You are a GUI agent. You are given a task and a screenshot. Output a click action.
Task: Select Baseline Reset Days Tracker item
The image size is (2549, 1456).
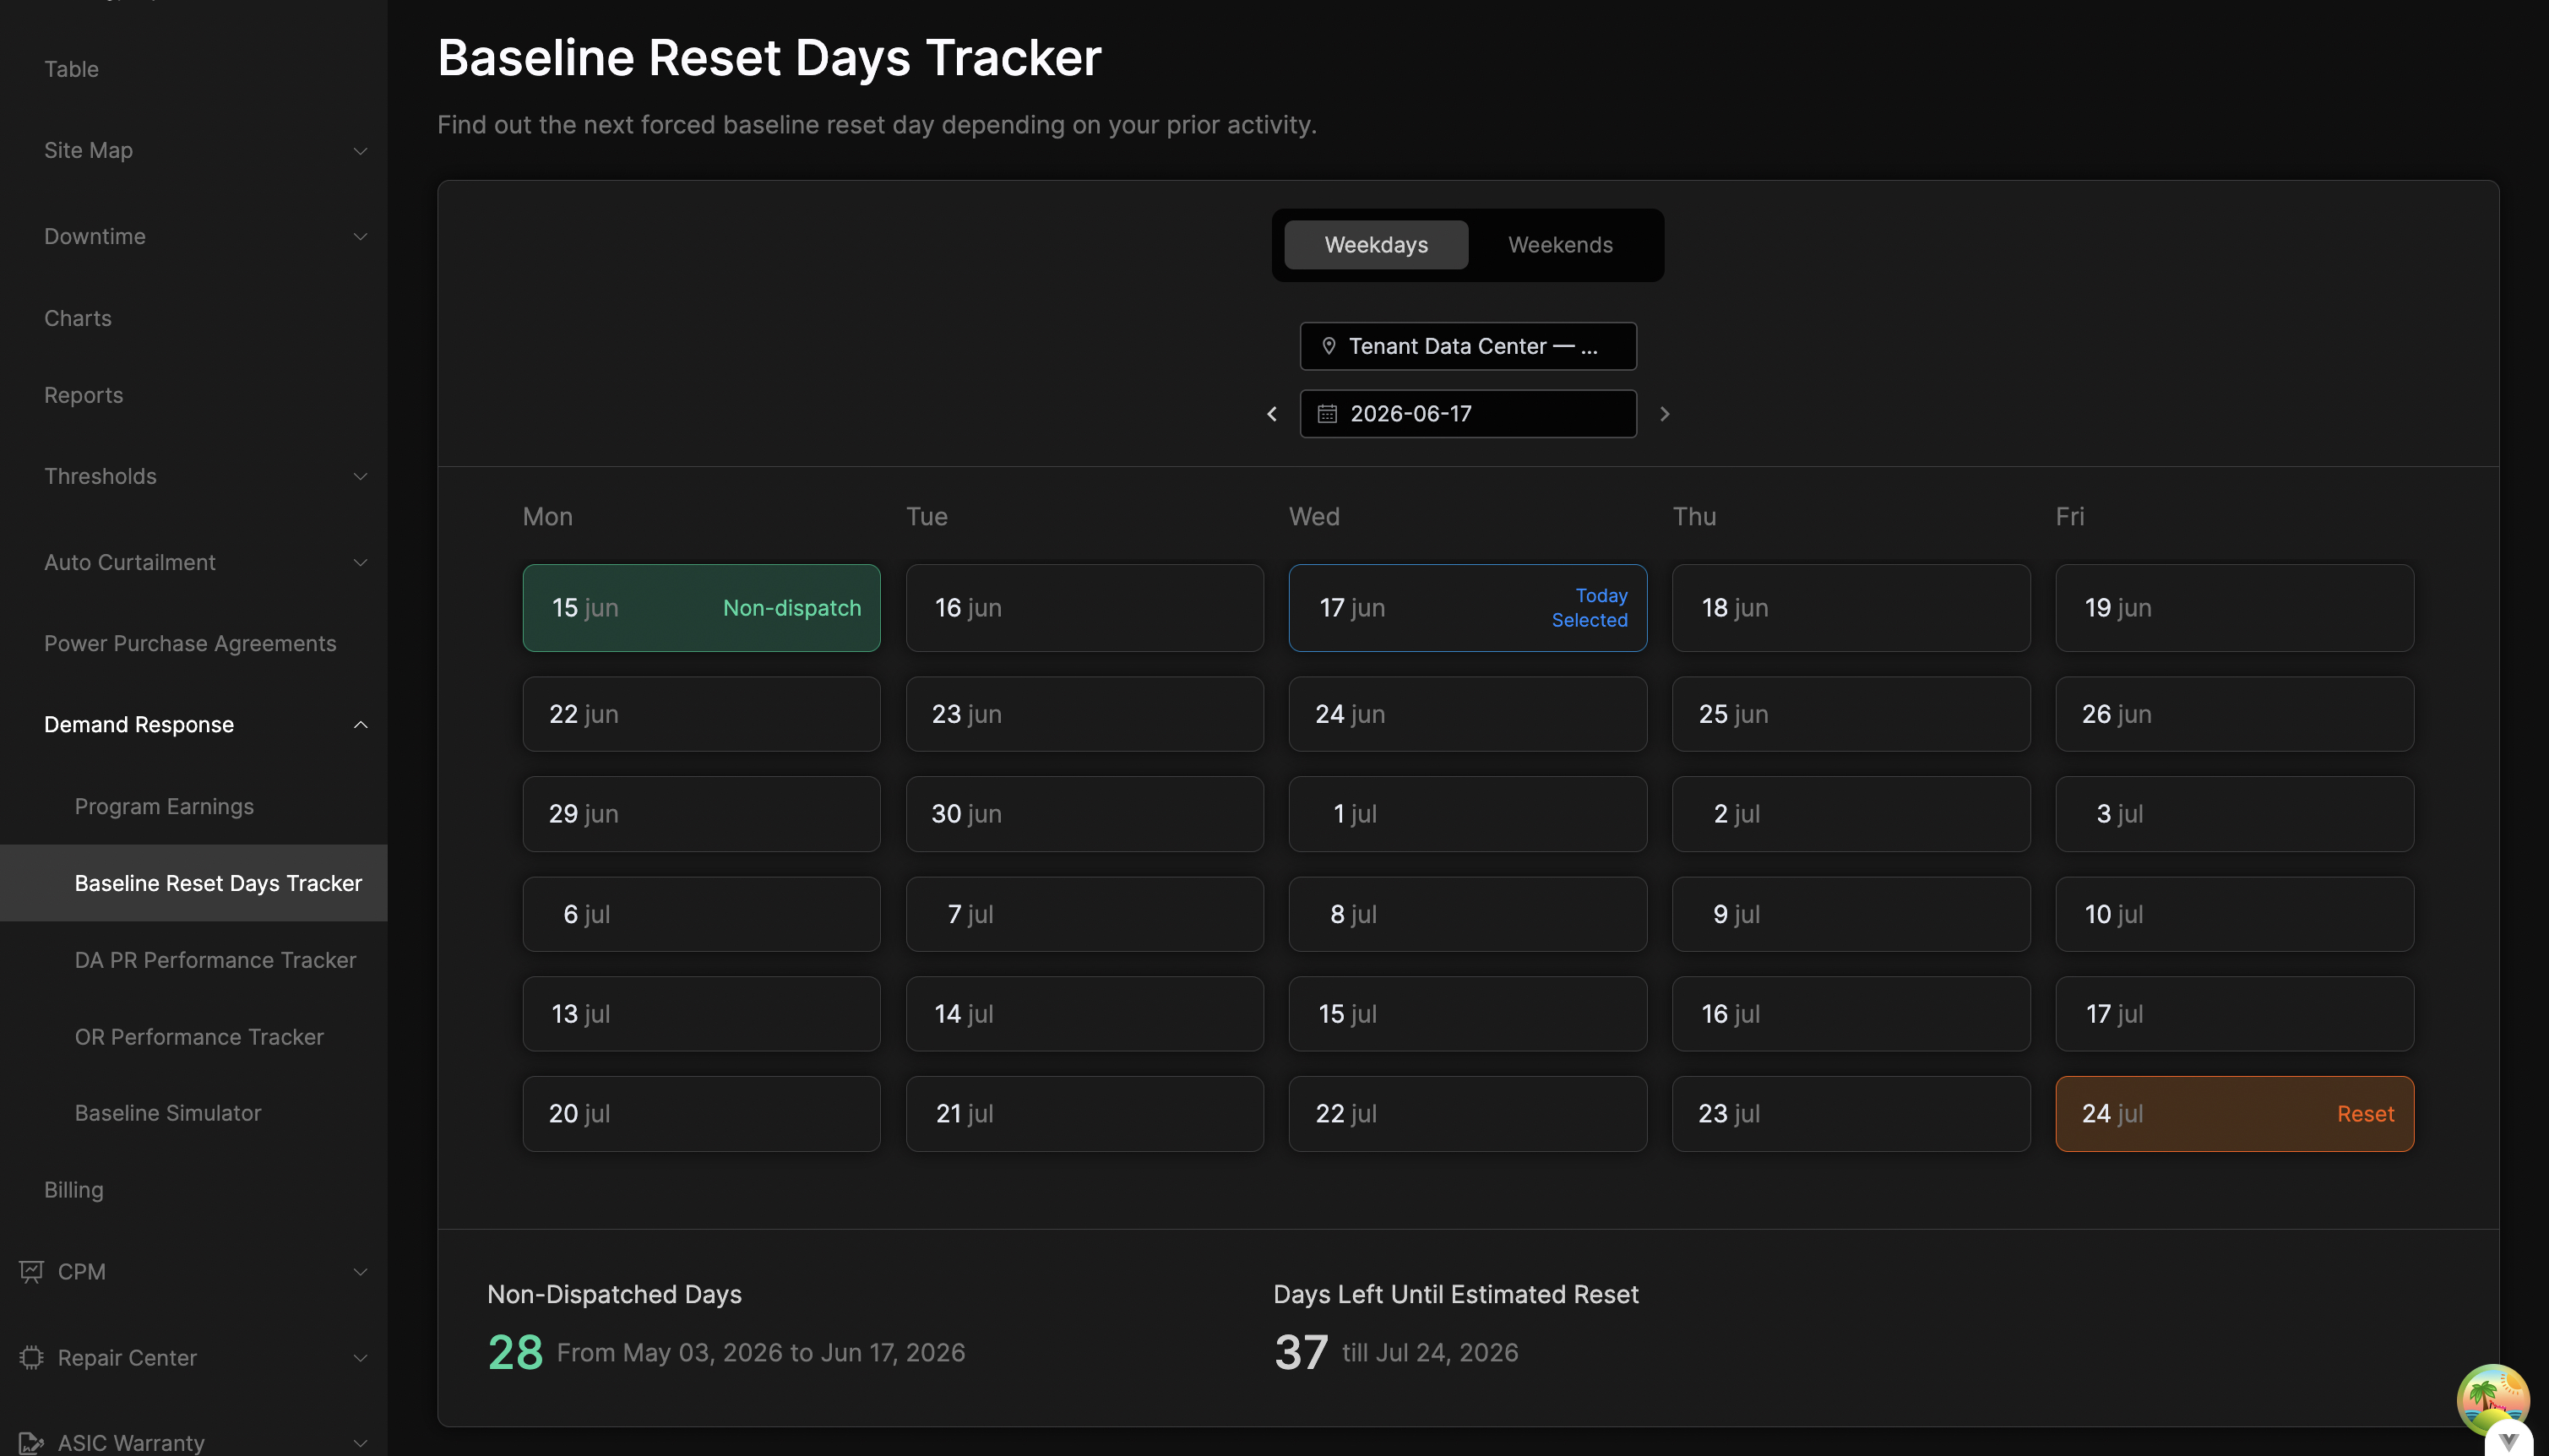(194, 883)
